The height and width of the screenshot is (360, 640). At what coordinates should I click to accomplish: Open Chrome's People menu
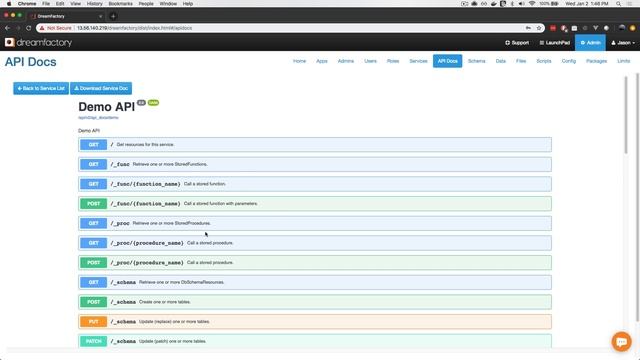click(146, 4)
